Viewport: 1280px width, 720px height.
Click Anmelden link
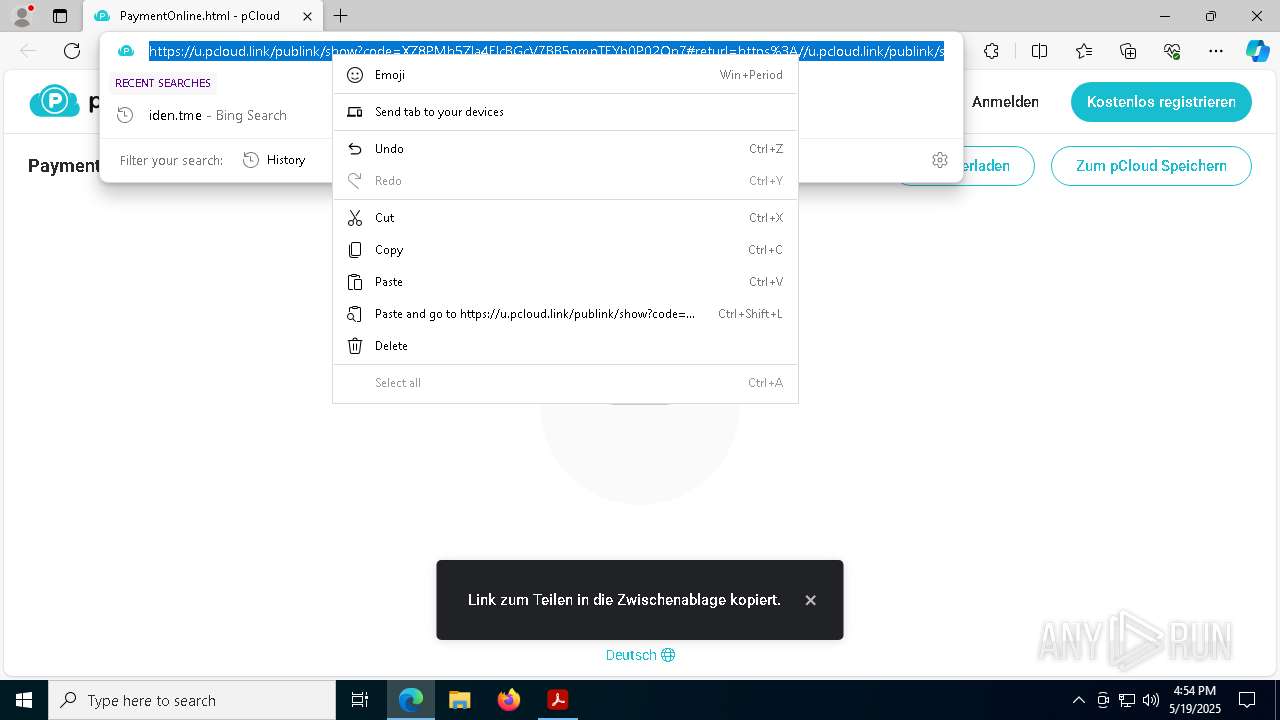[1005, 102]
